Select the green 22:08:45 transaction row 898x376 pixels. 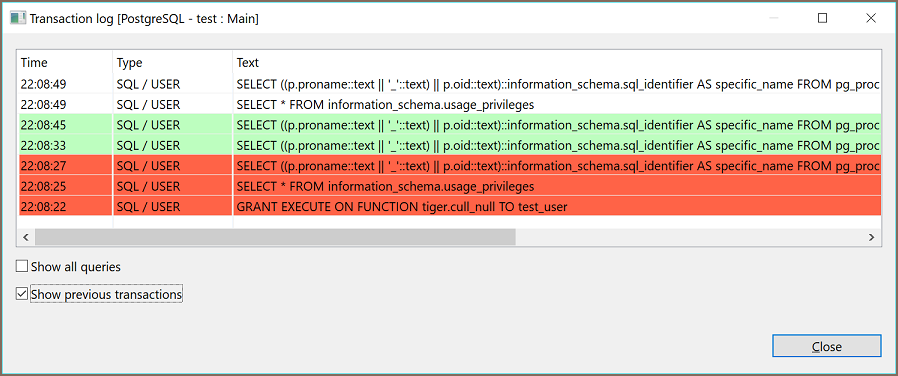(x=450, y=124)
